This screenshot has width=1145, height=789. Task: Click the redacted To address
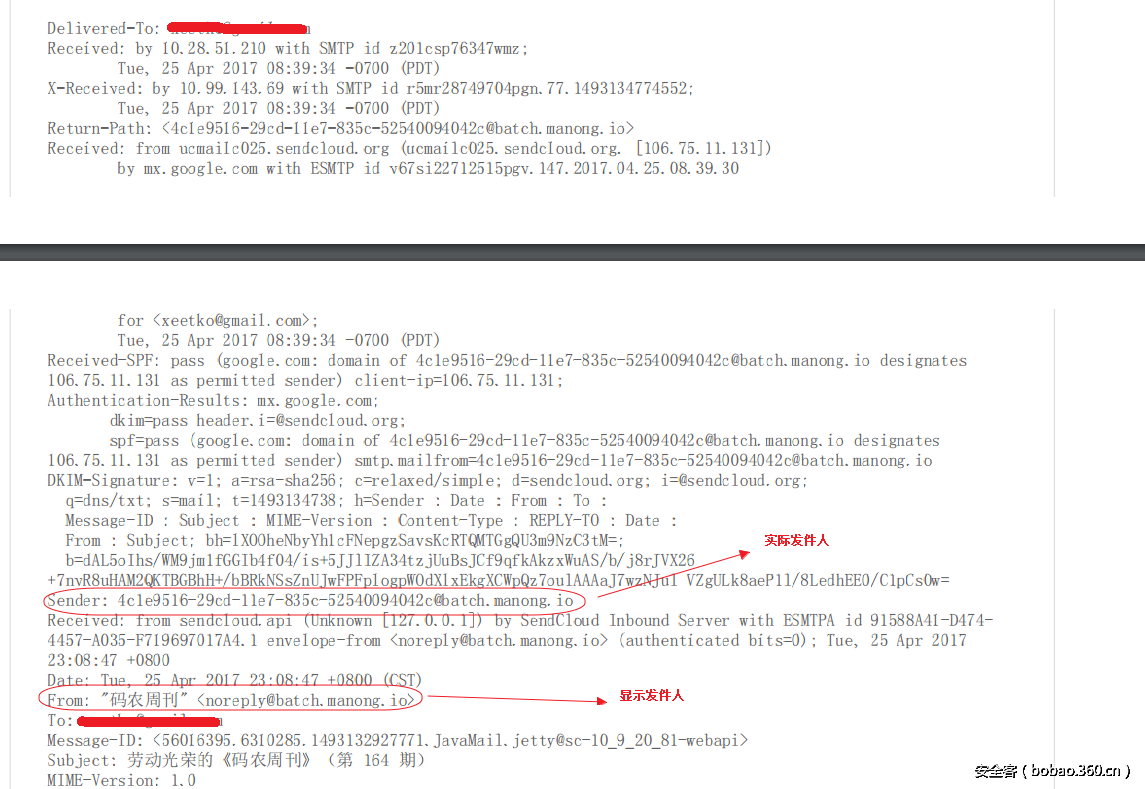[149, 721]
